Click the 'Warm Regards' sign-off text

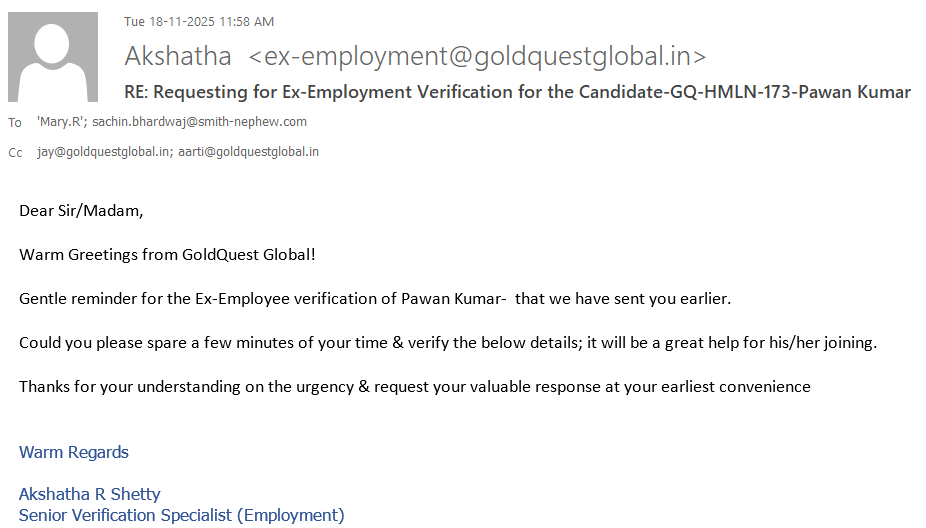coord(74,452)
